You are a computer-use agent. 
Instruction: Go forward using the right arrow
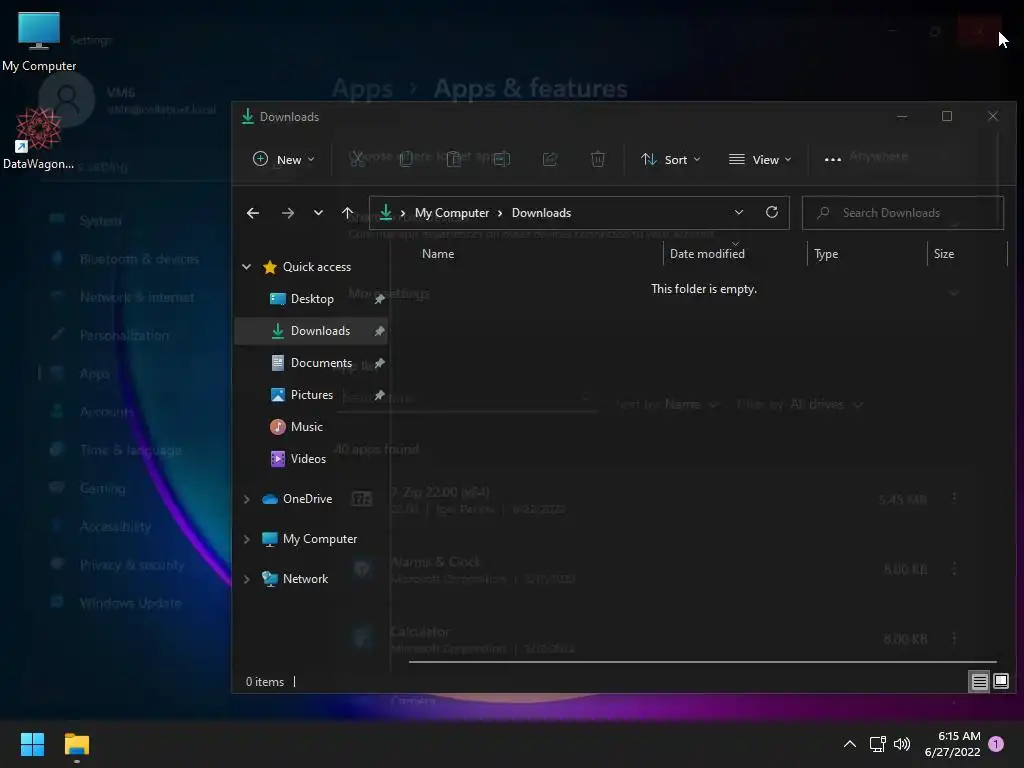pyautogui.click(x=287, y=213)
